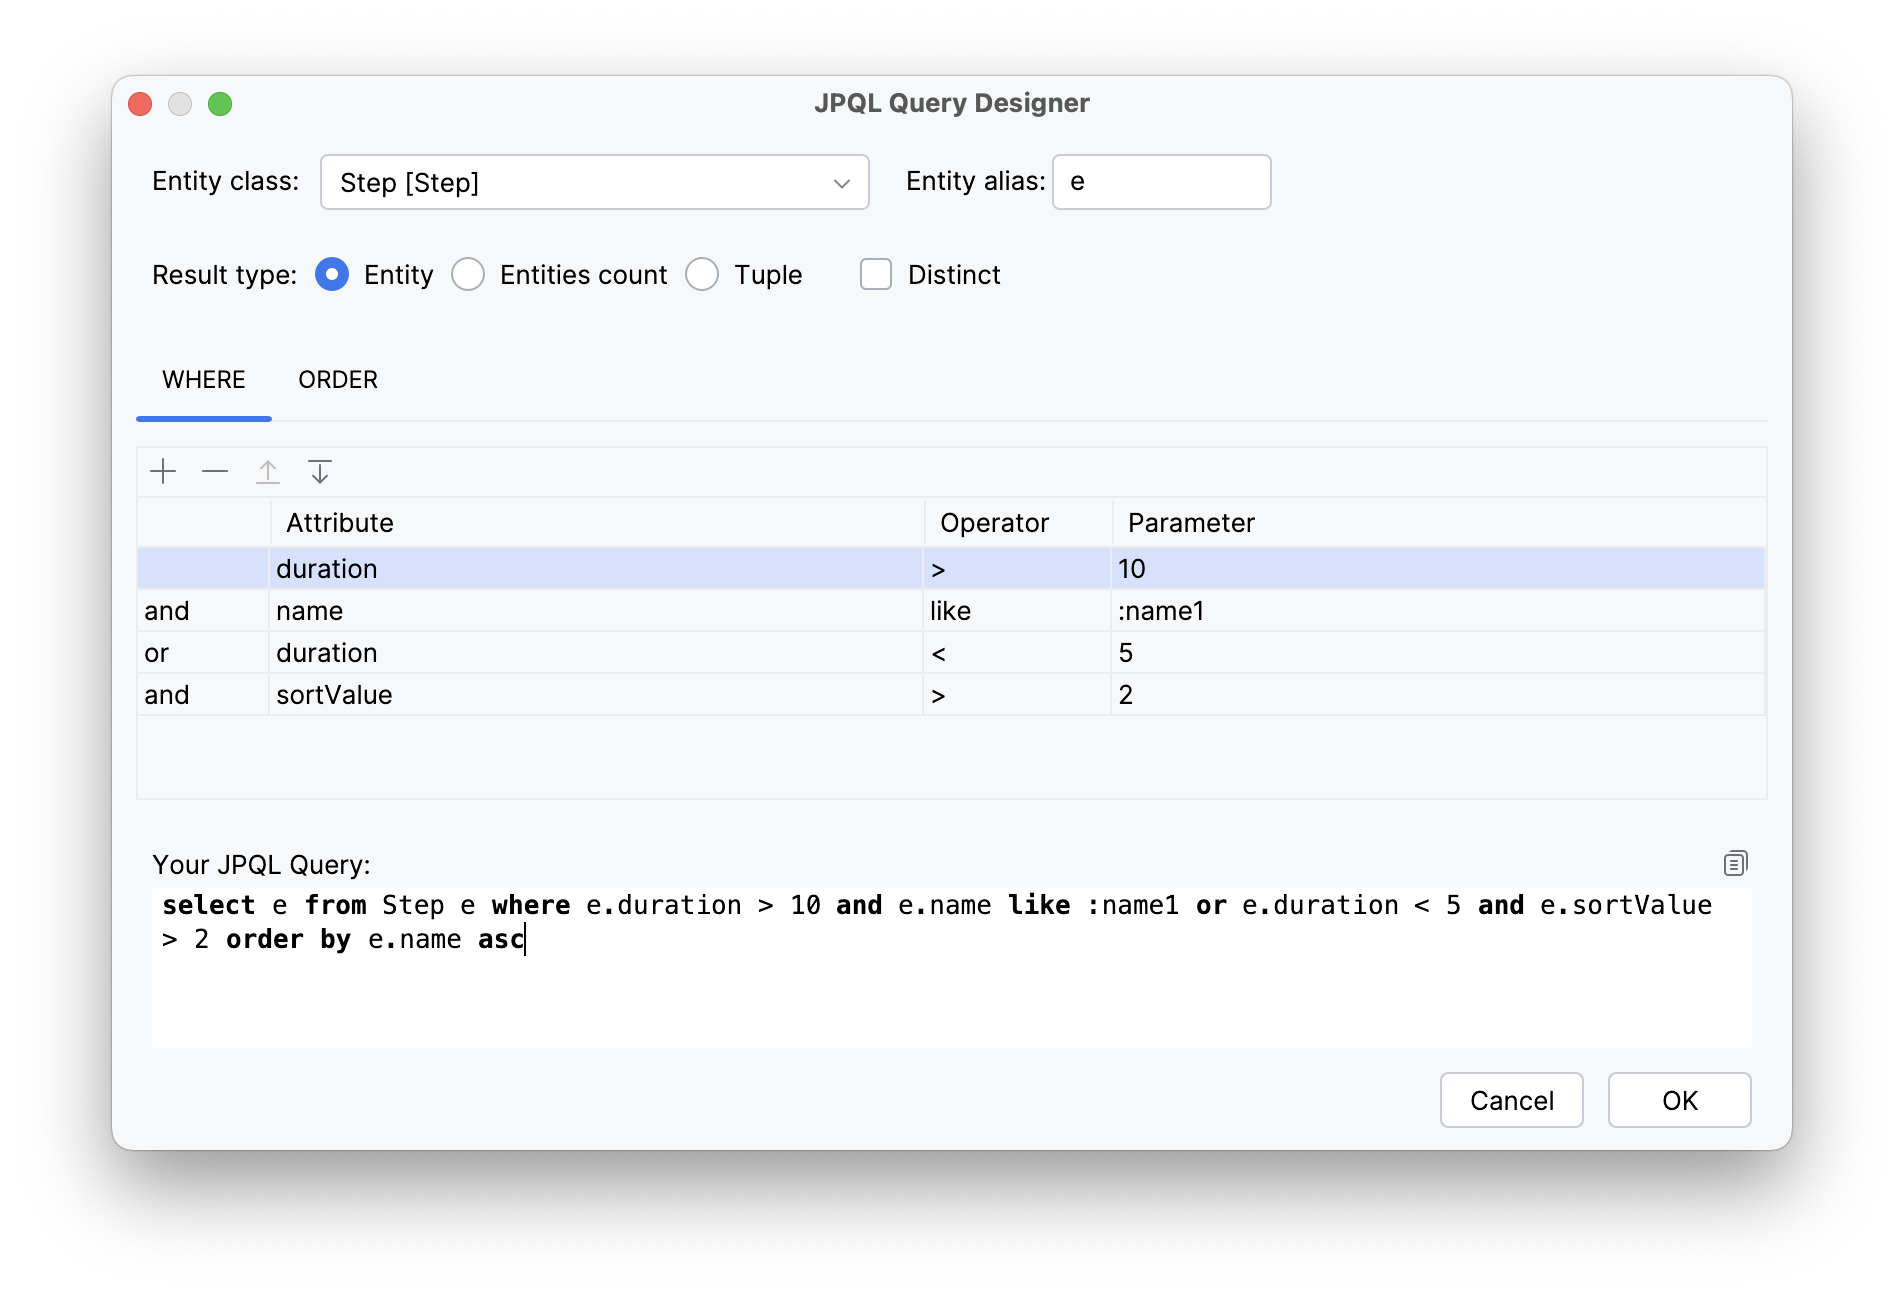Enable the Distinct checkbox
Viewport: 1904px width, 1298px height.
pos(875,274)
